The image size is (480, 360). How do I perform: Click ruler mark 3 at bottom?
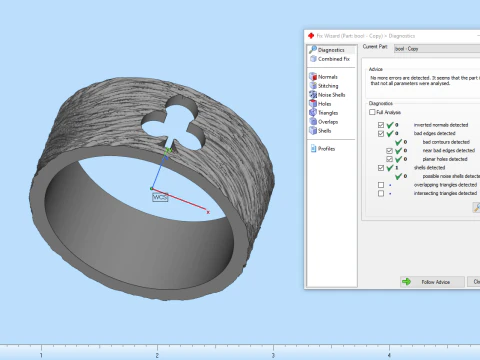point(273,356)
